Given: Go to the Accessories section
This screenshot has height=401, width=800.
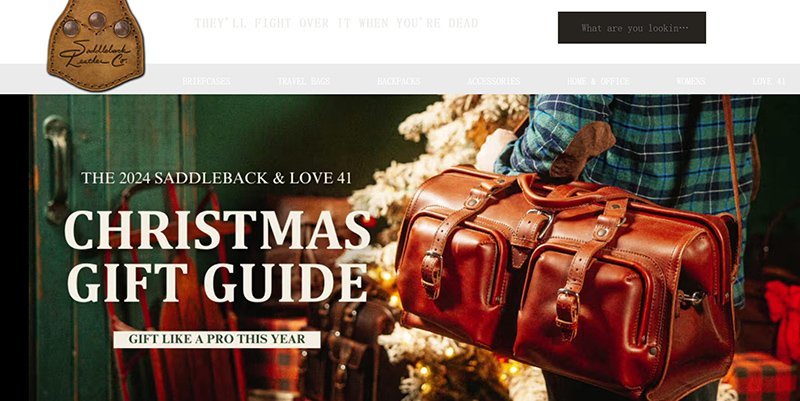Looking at the screenshot, I should point(493,81).
